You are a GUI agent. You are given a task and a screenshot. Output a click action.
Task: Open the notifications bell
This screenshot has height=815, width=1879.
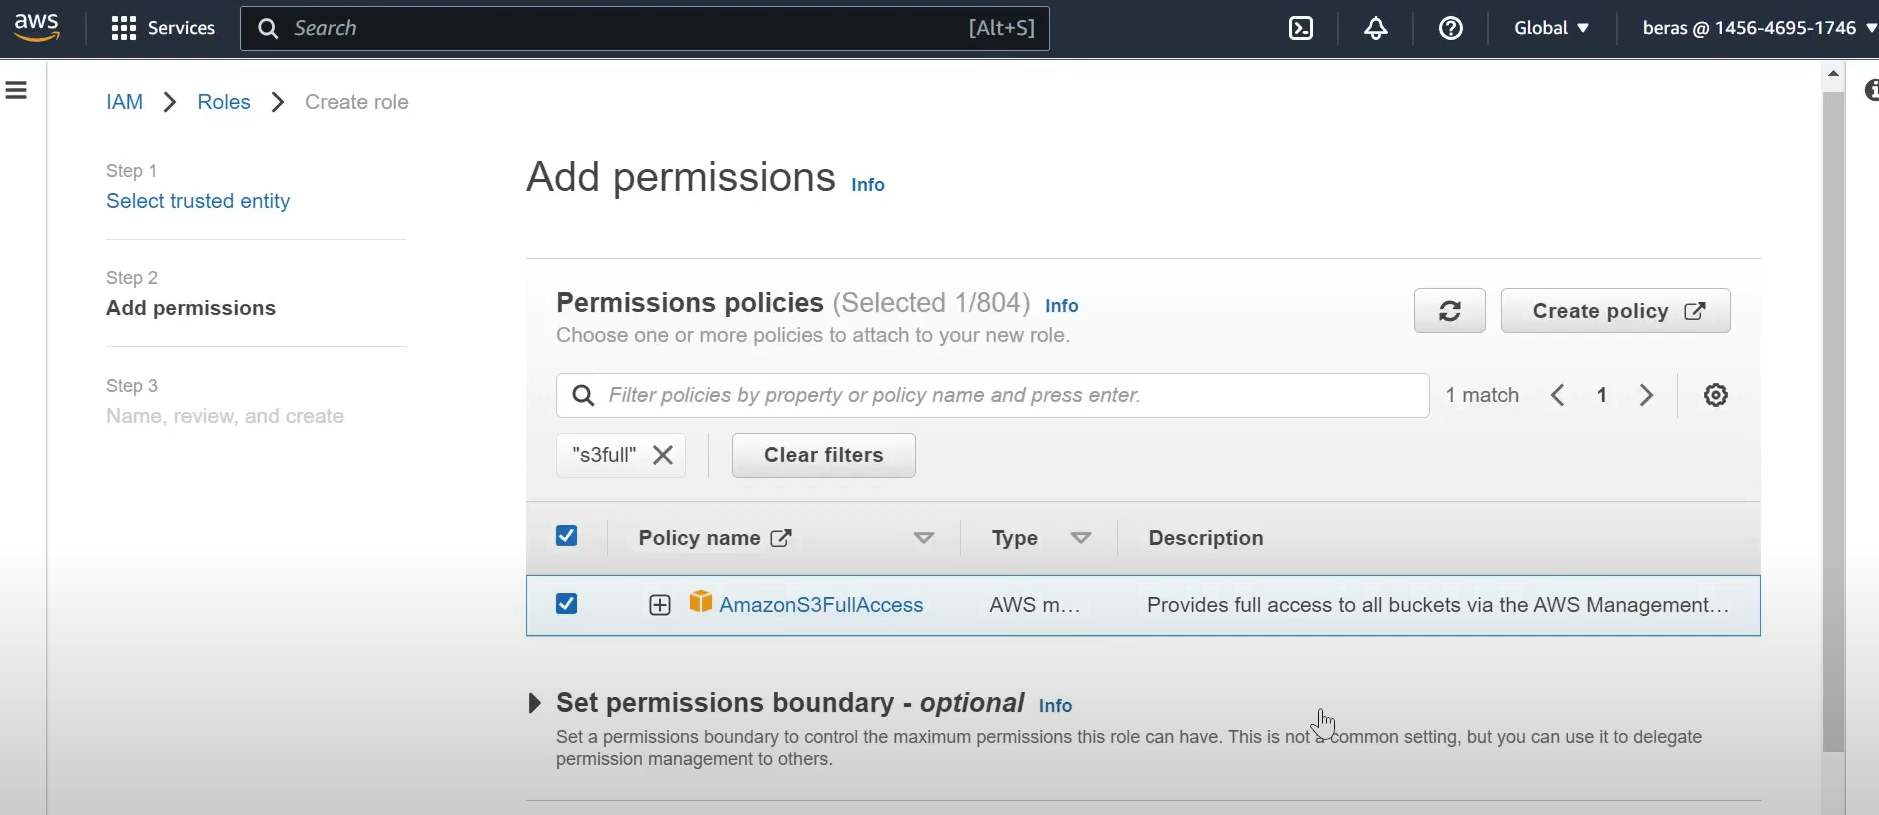[x=1376, y=29]
